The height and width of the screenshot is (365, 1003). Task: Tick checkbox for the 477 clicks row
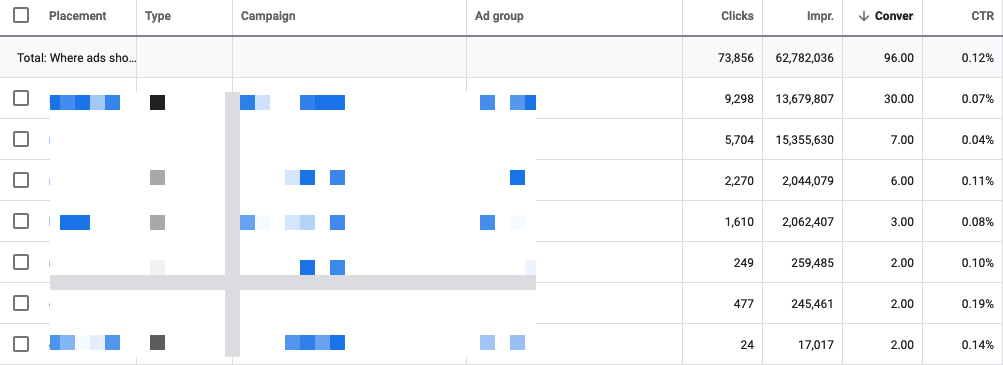click(21, 302)
